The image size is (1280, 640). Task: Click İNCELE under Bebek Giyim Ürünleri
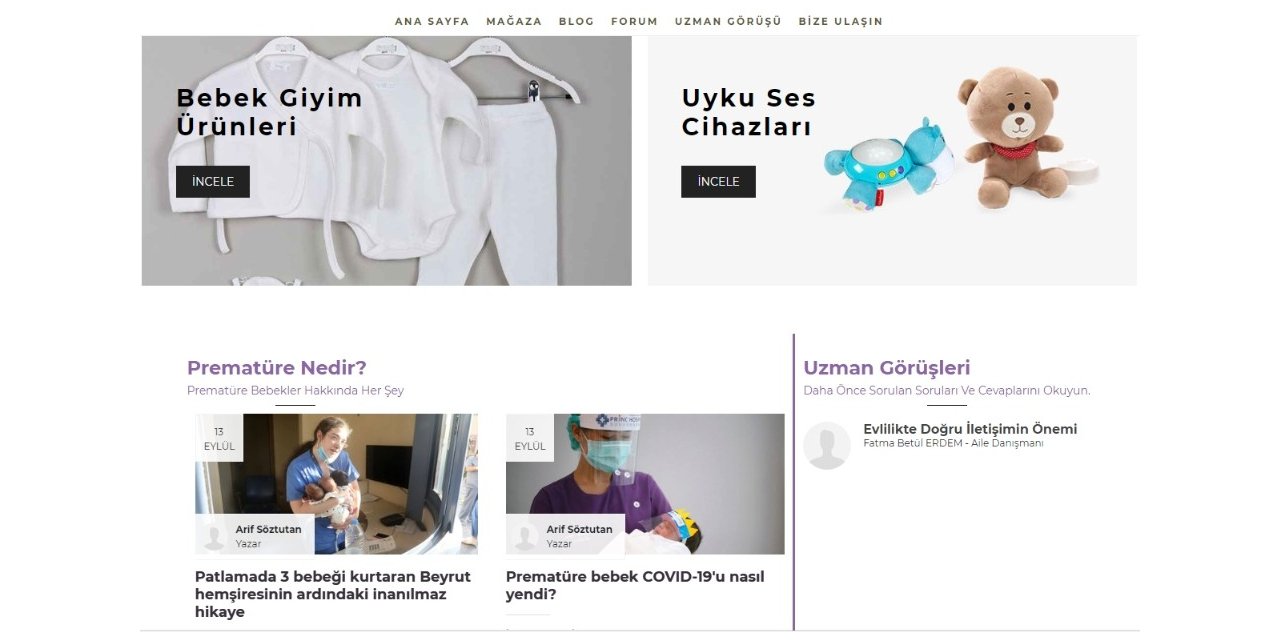tap(213, 182)
